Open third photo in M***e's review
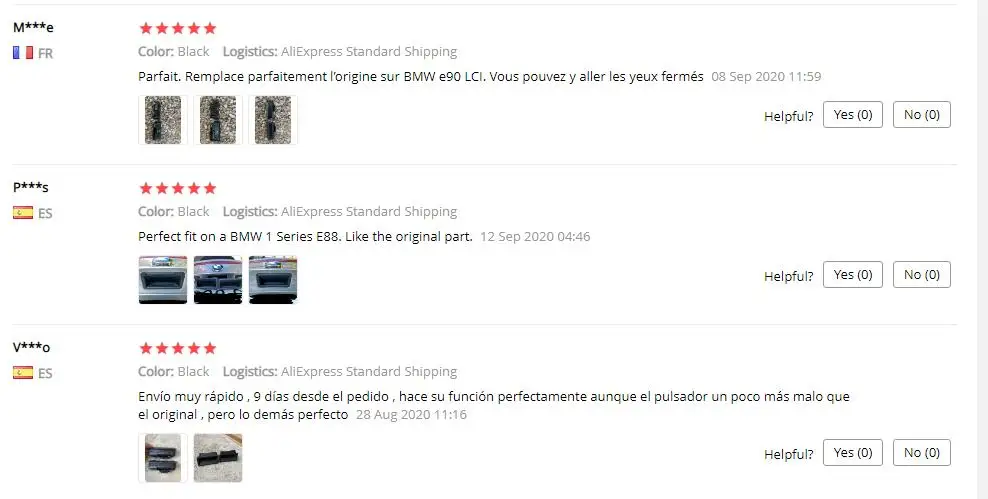988x499 pixels. [x=273, y=120]
